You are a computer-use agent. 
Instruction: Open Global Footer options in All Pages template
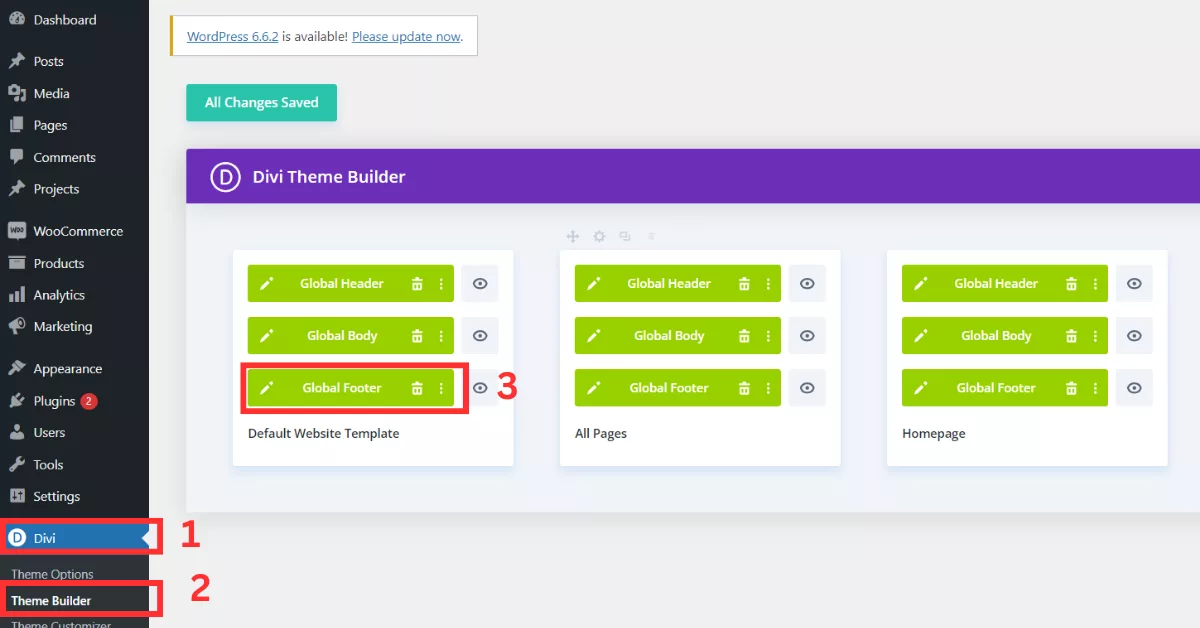coord(768,388)
